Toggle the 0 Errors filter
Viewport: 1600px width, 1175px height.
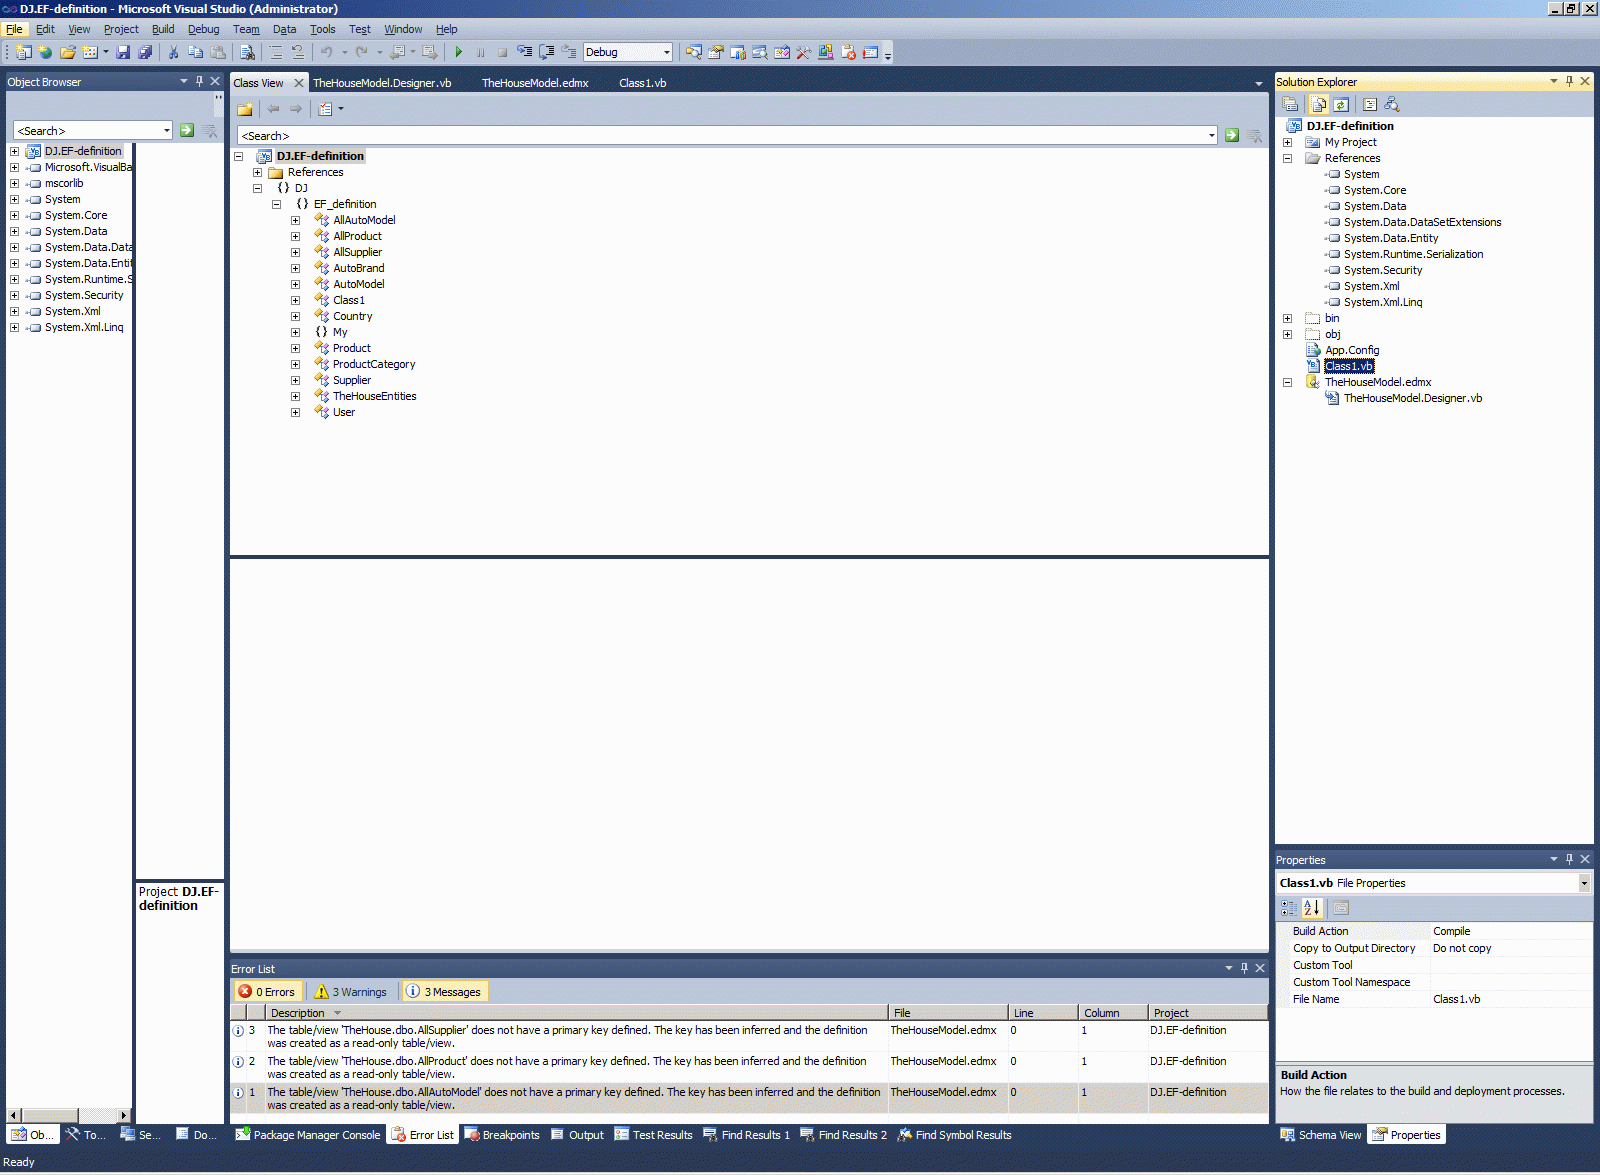point(267,992)
